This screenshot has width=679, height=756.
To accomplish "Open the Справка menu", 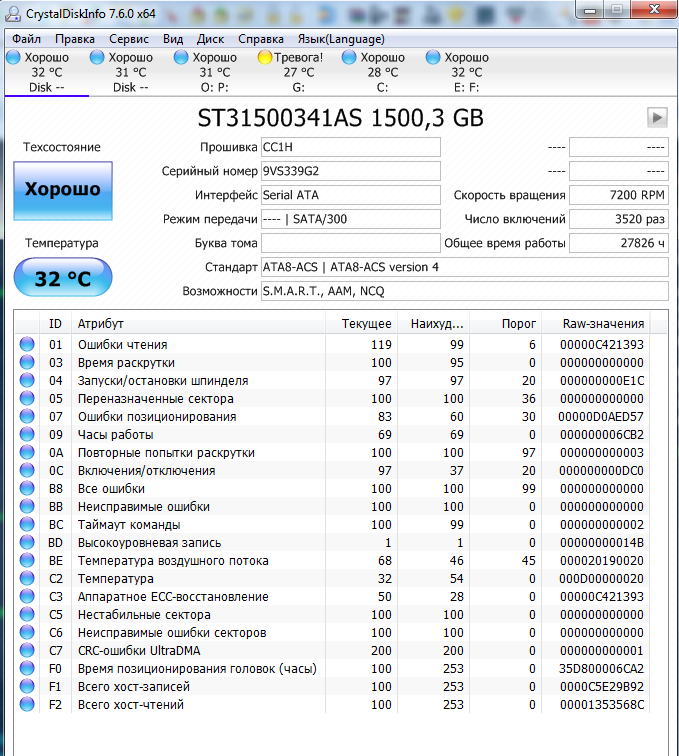I will pyautogui.click(x=261, y=39).
